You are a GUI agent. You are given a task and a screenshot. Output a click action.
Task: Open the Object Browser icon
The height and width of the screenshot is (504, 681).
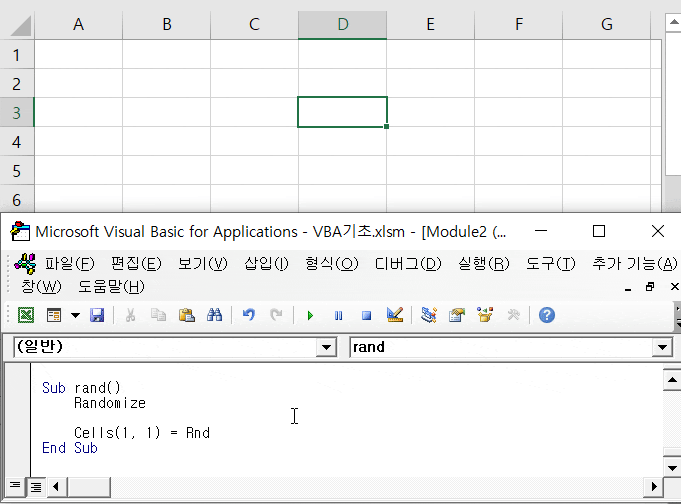click(485, 315)
